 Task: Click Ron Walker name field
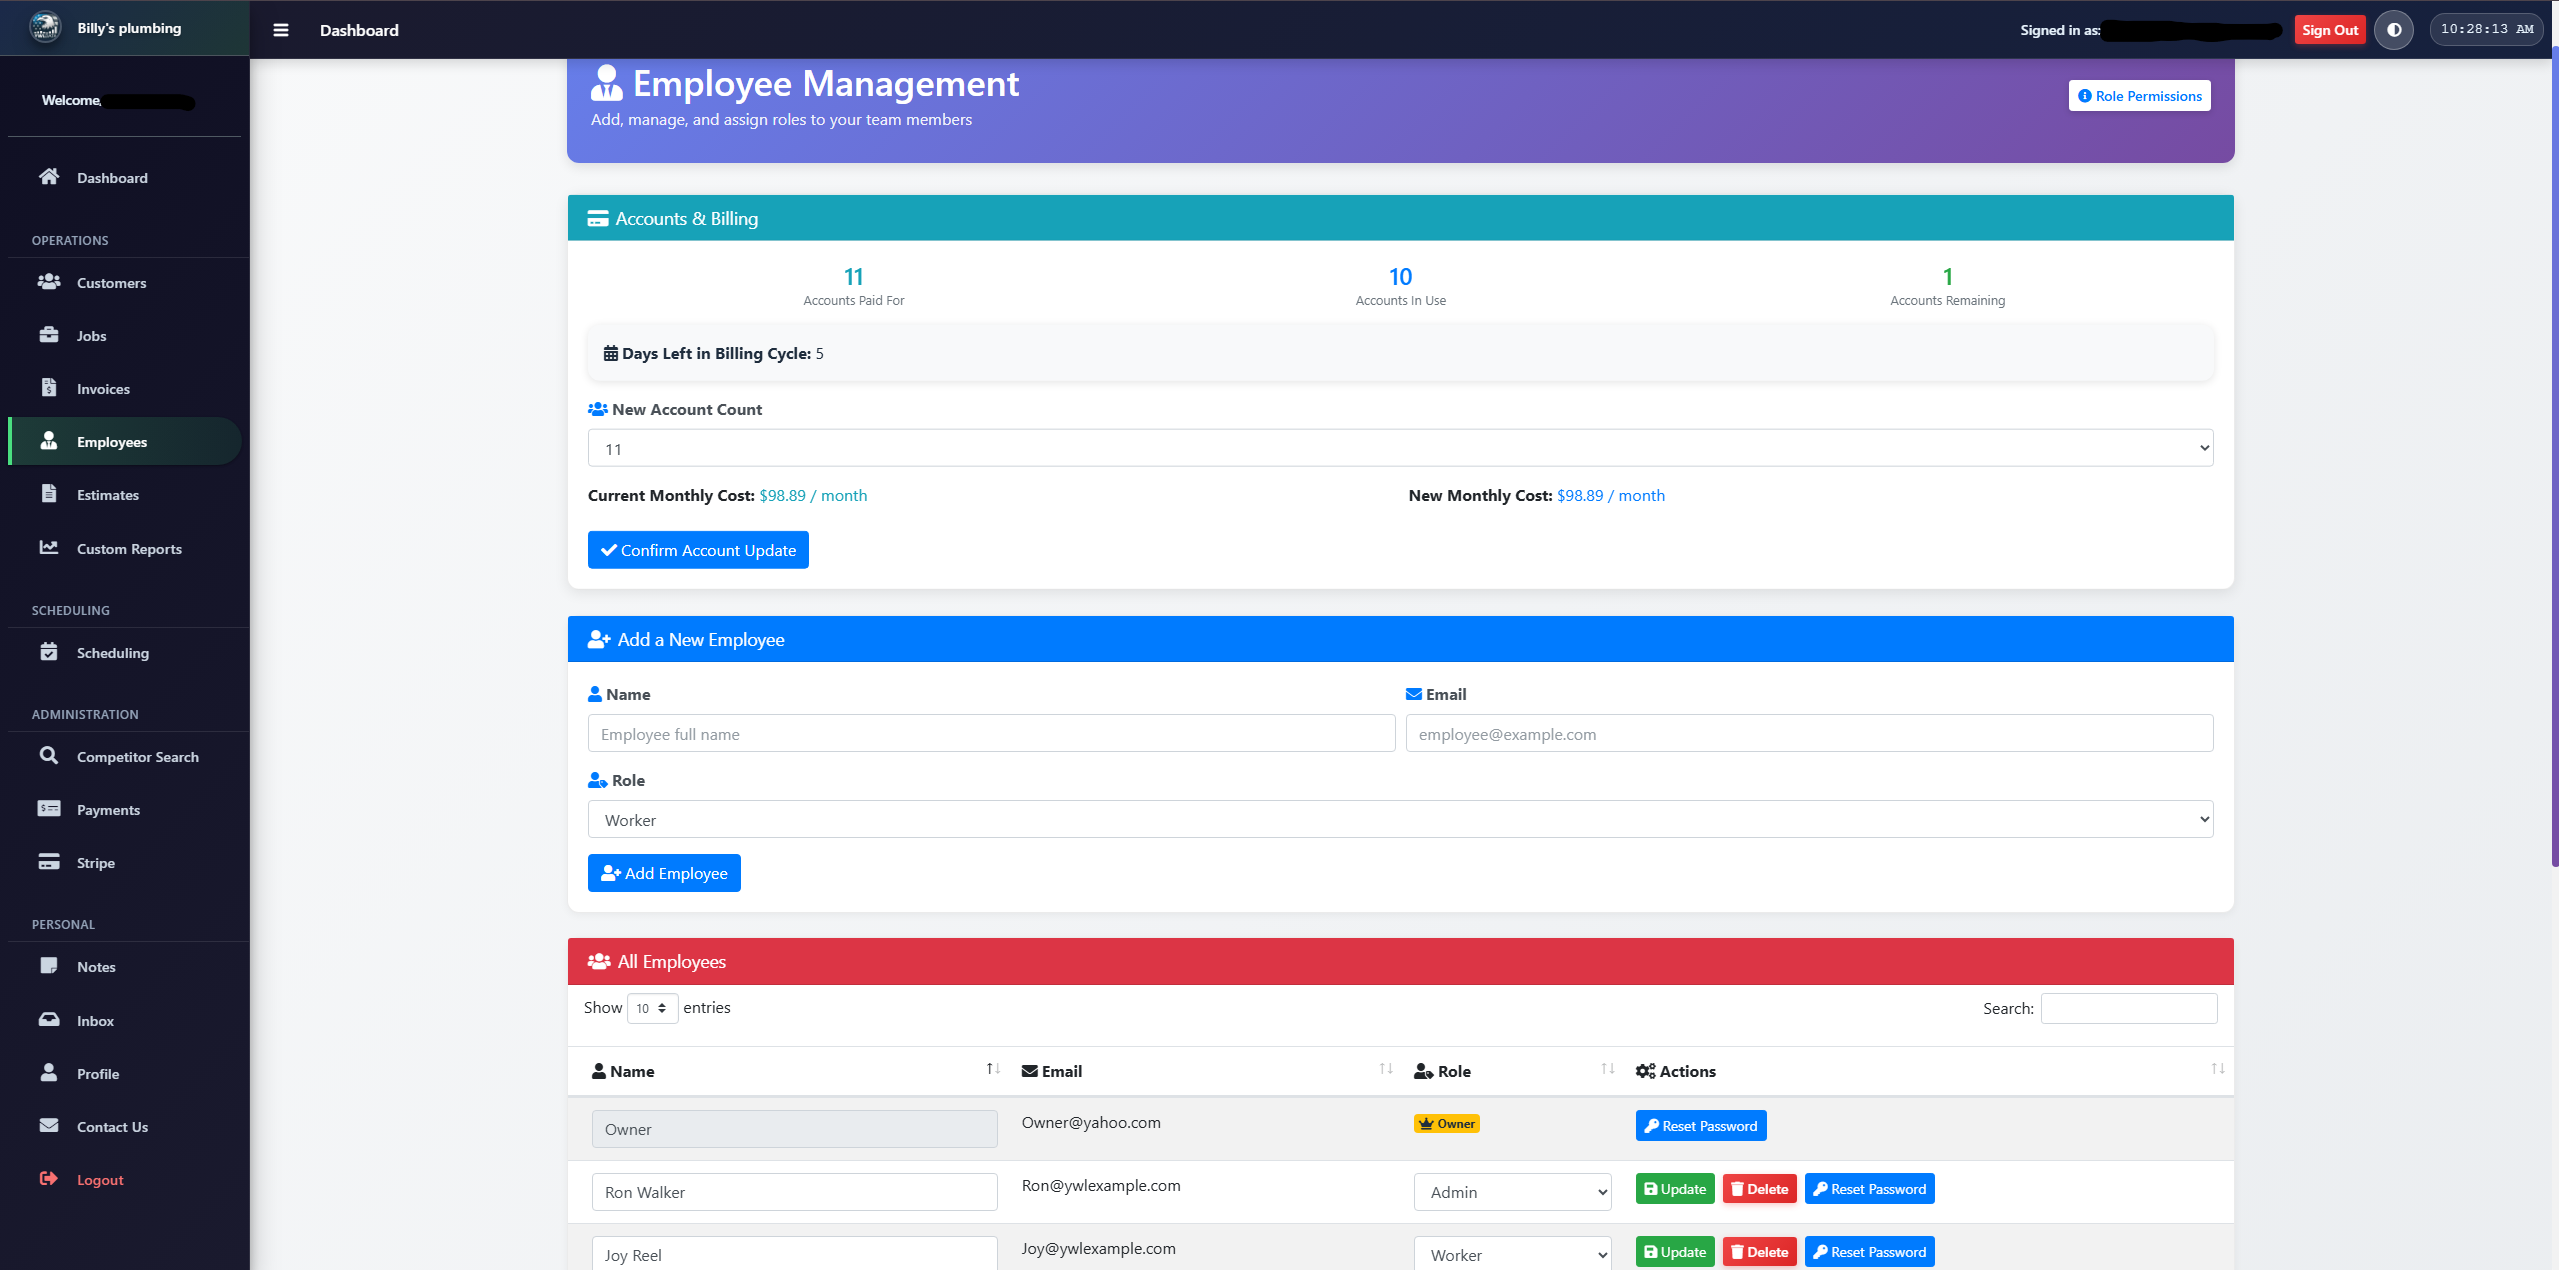point(795,1192)
